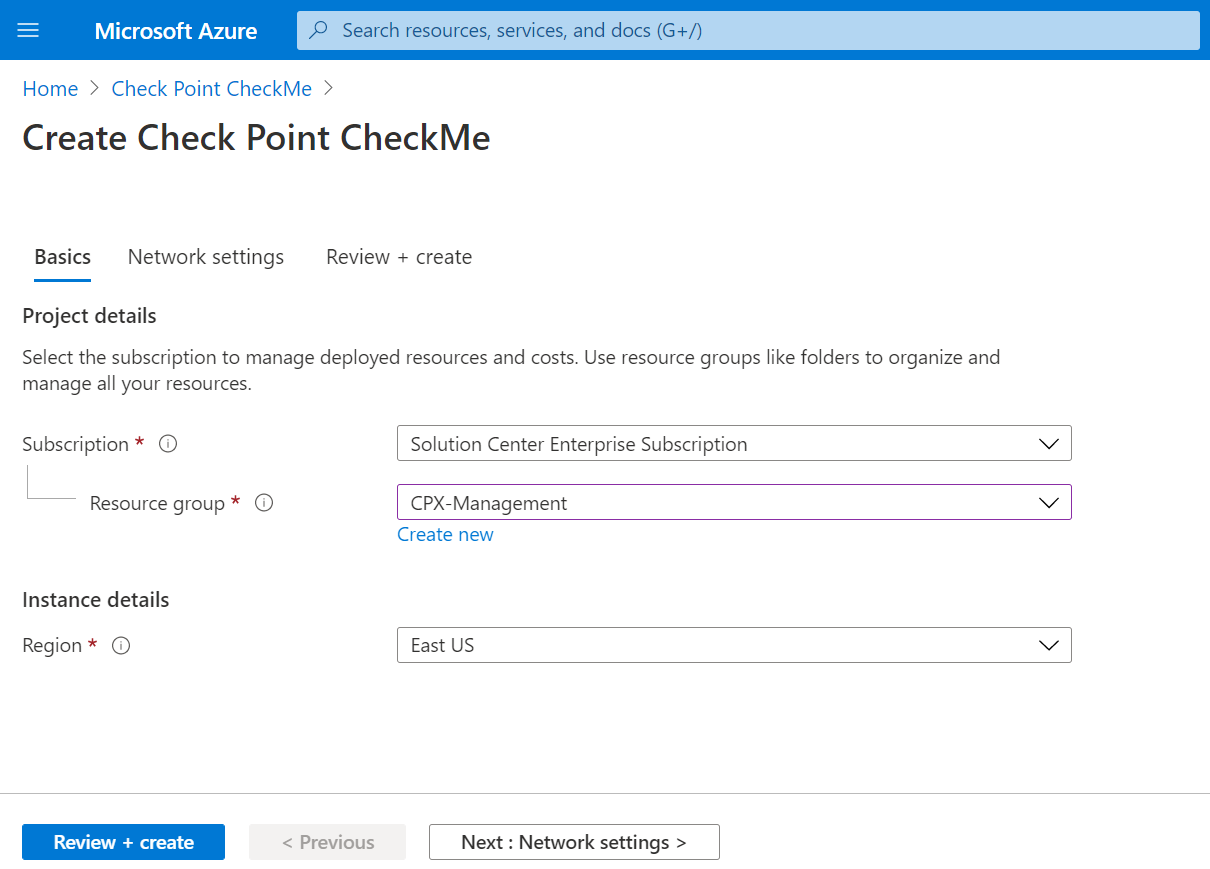
Task: Switch to the Review + create tab
Action: click(399, 257)
